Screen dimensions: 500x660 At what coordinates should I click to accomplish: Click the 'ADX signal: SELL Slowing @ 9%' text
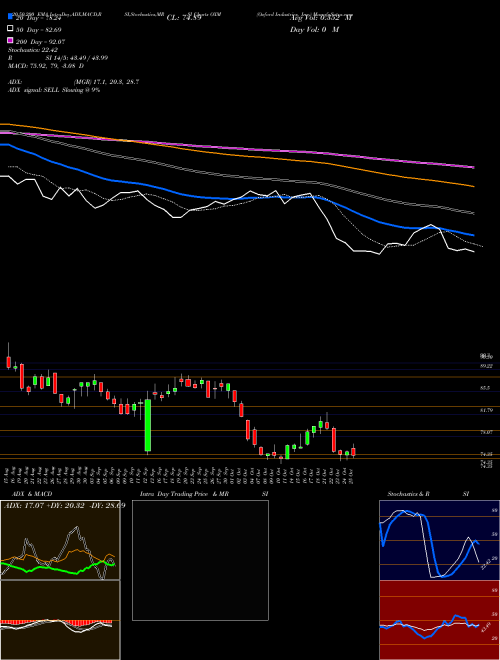pos(54,90)
